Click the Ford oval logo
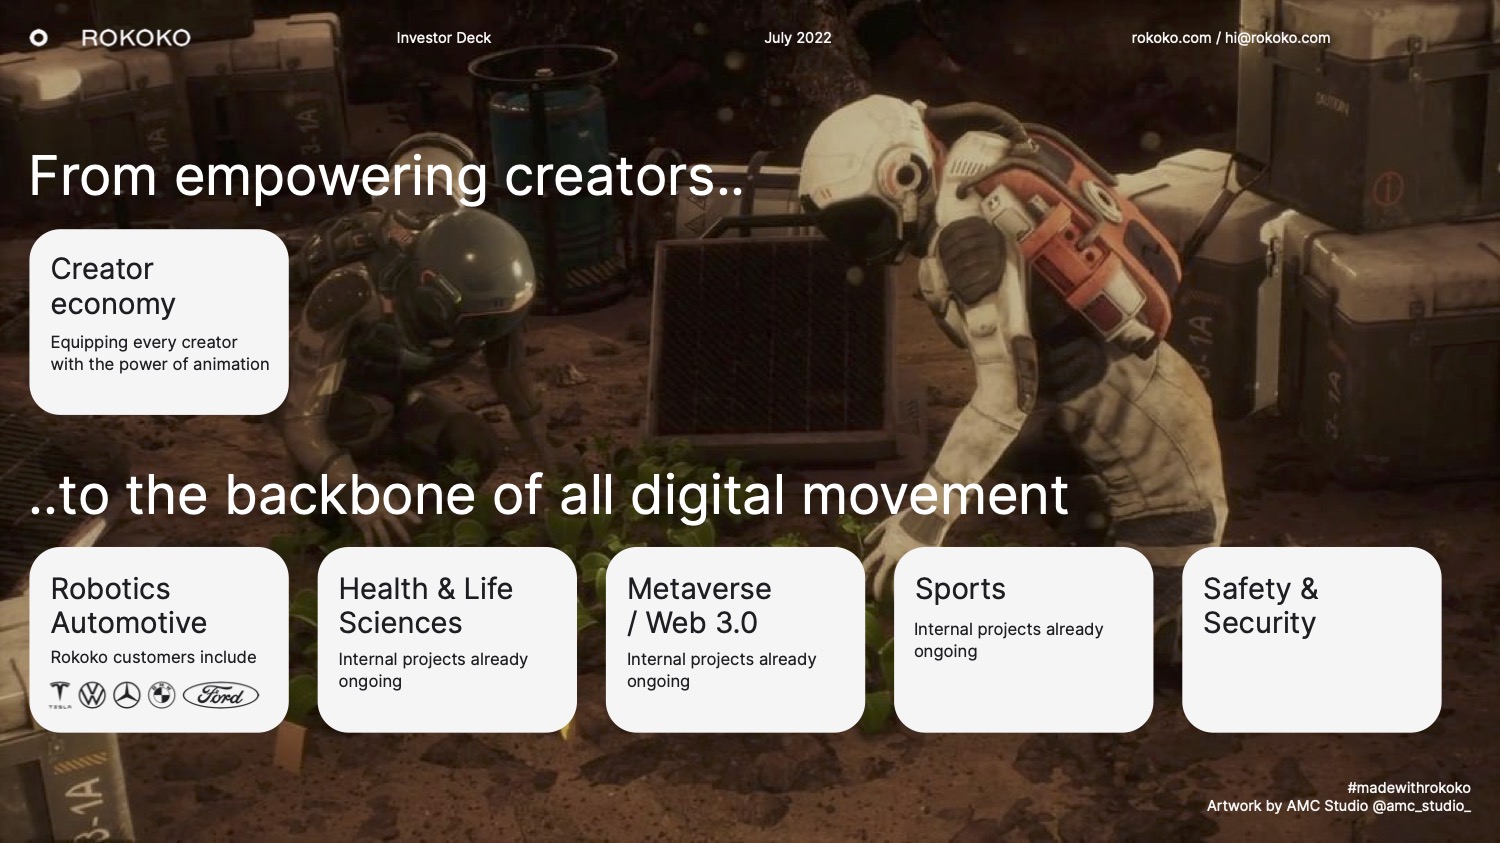Image resolution: width=1500 pixels, height=843 pixels. pyautogui.click(x=221, y=695)
